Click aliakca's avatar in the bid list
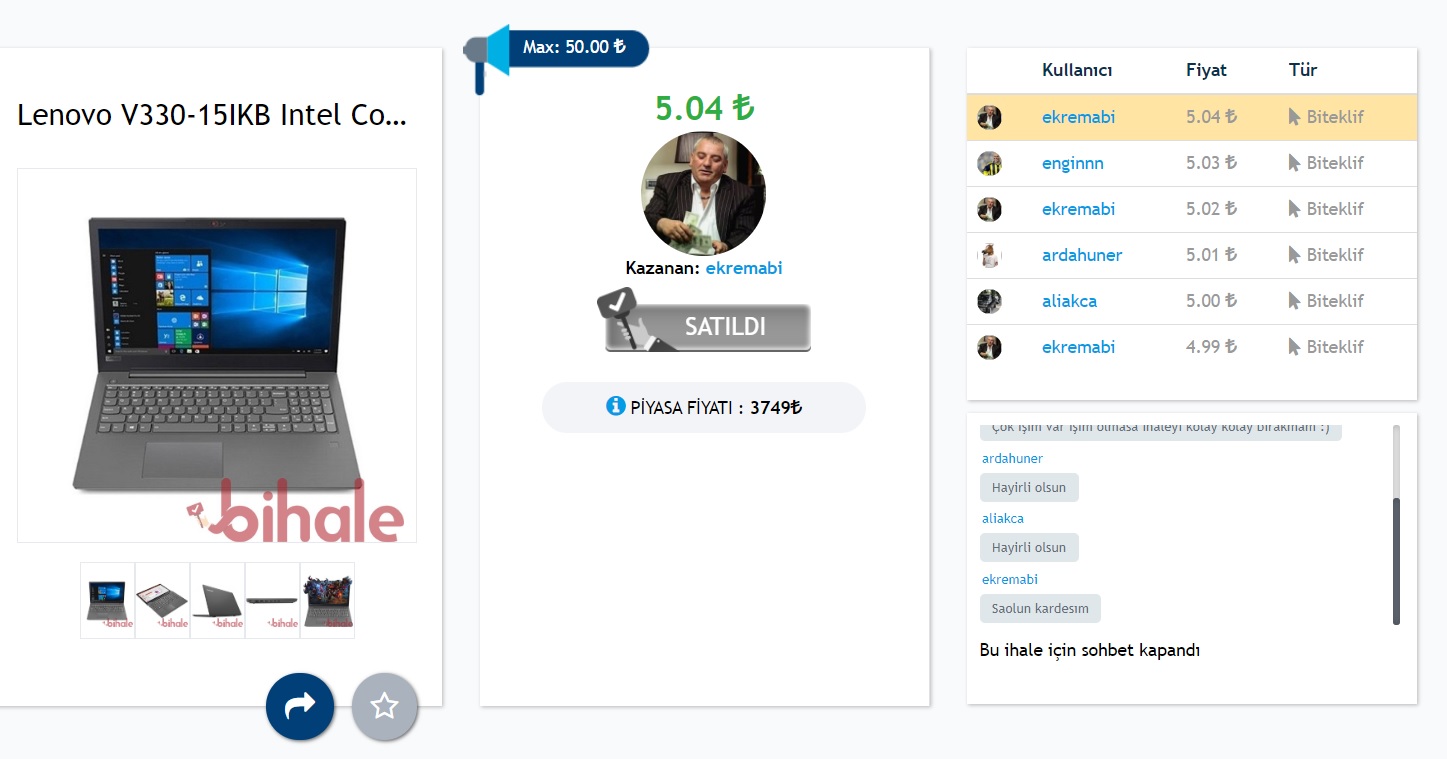 (x=989, y=301)
